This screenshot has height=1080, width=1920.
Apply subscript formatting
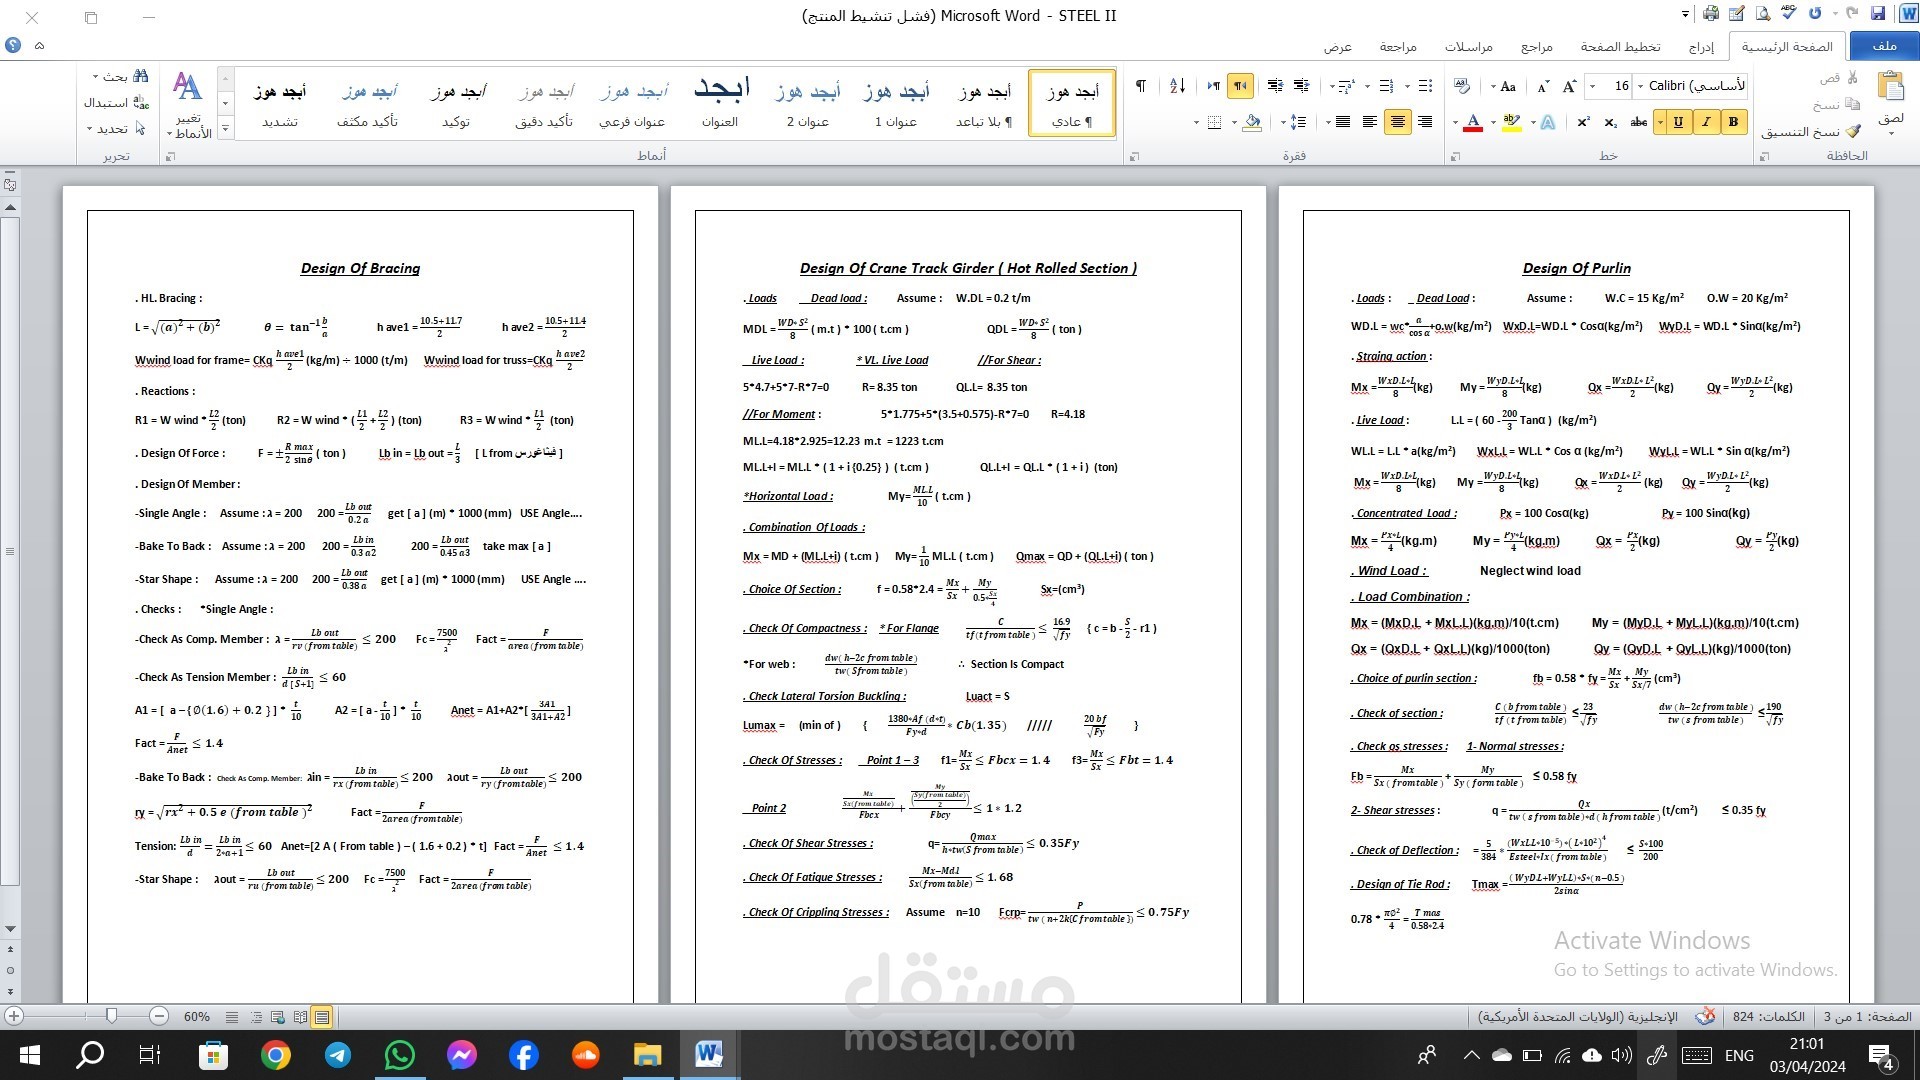tap(1610, 122)
